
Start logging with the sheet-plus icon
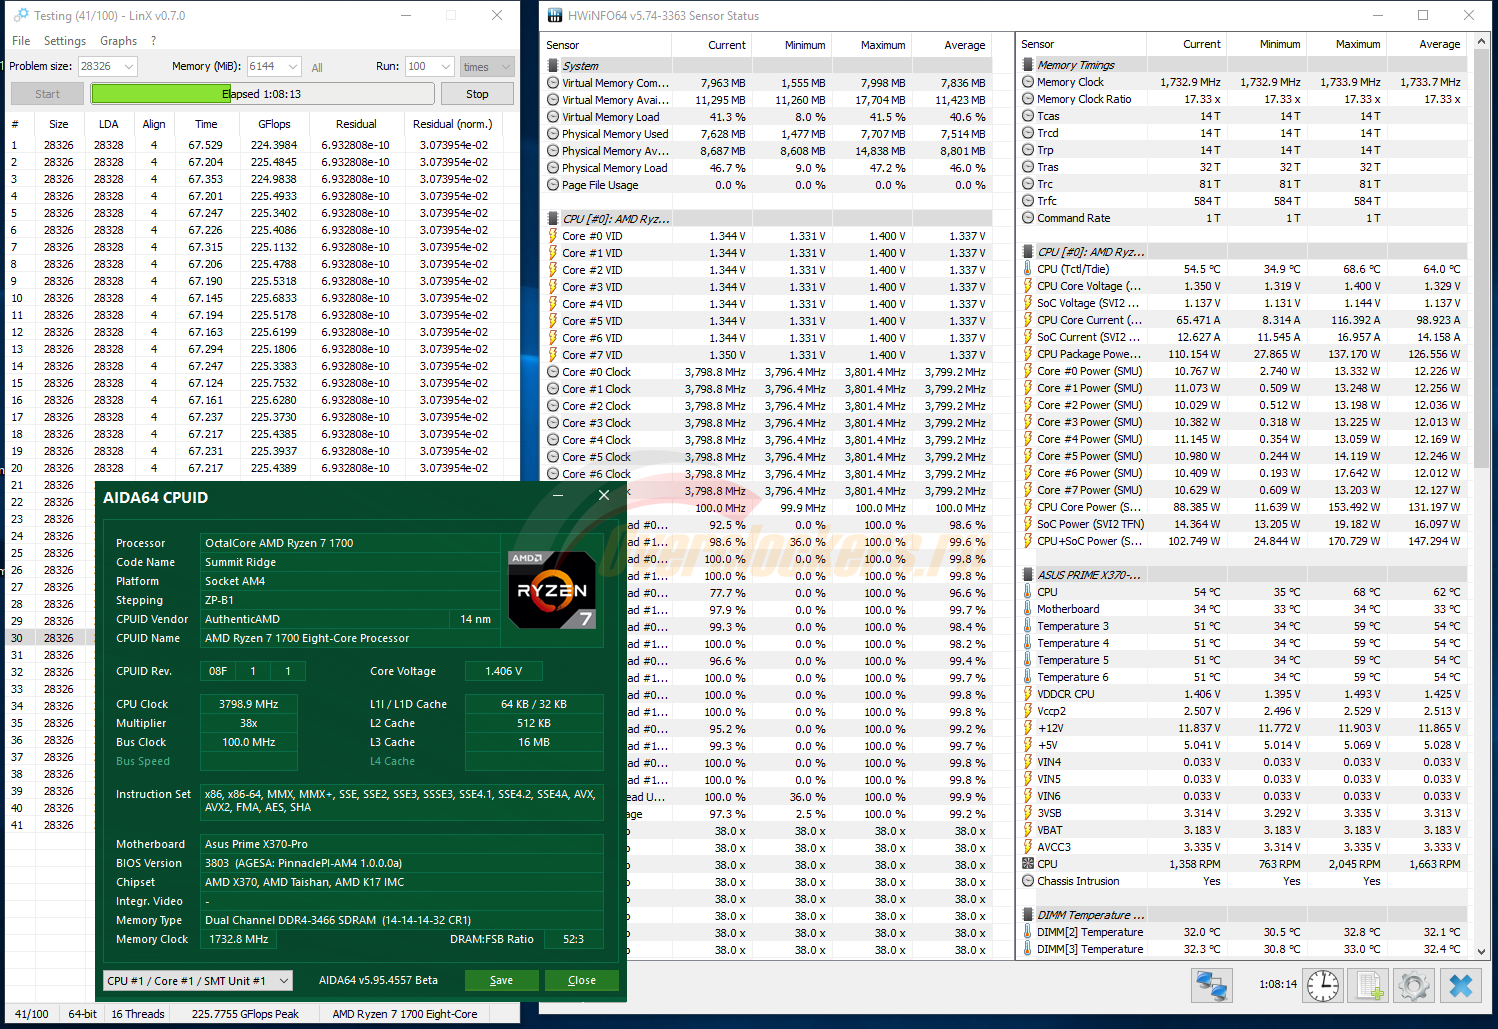click(1369, 985)
